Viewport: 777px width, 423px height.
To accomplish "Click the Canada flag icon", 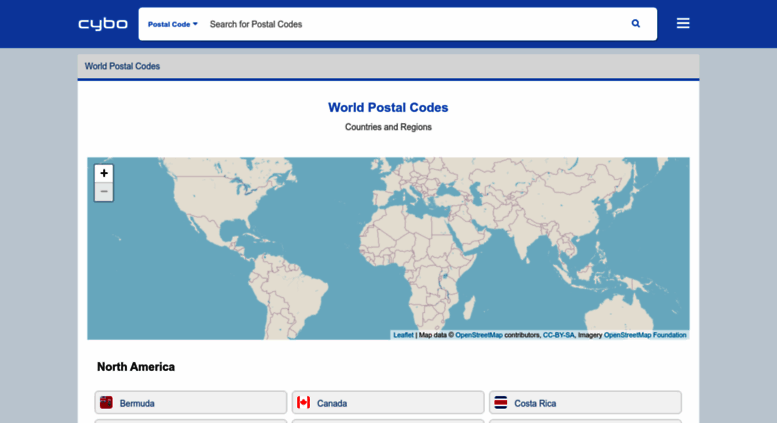I will tap(303, 403).
